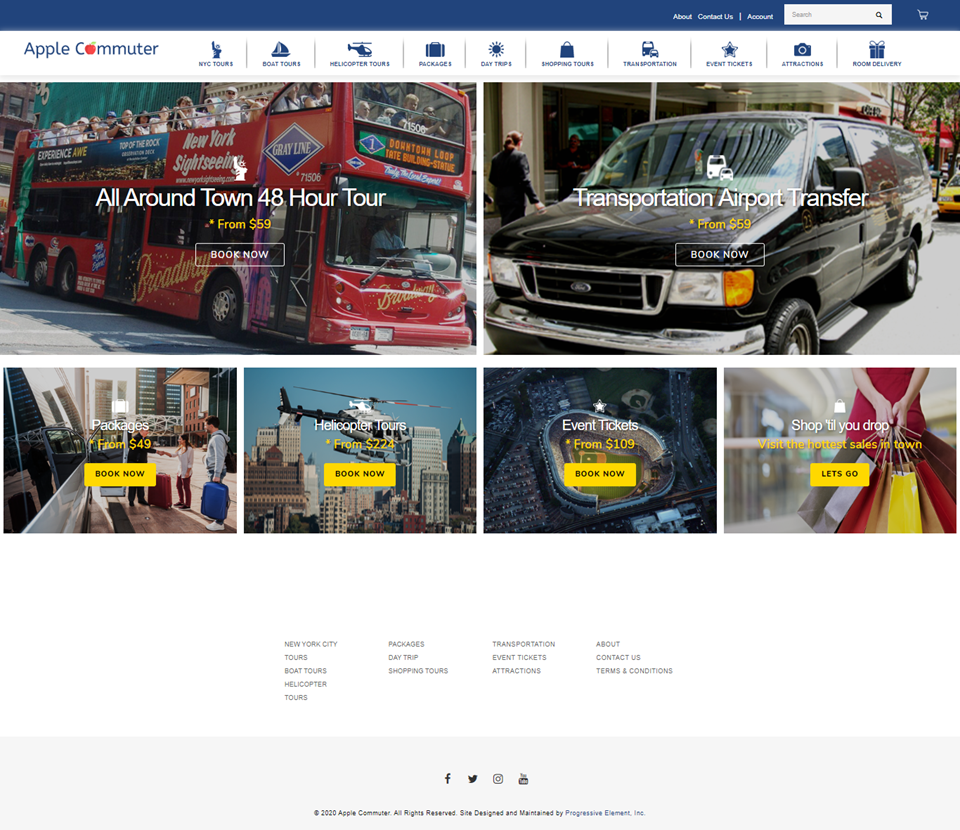
Task: Visit the YouTube channel
Action: (x=523, y=779)
